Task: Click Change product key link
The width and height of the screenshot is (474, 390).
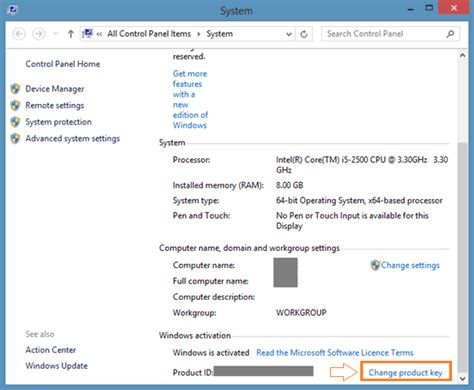Action: pyautogui.click(x=405, y=373)
